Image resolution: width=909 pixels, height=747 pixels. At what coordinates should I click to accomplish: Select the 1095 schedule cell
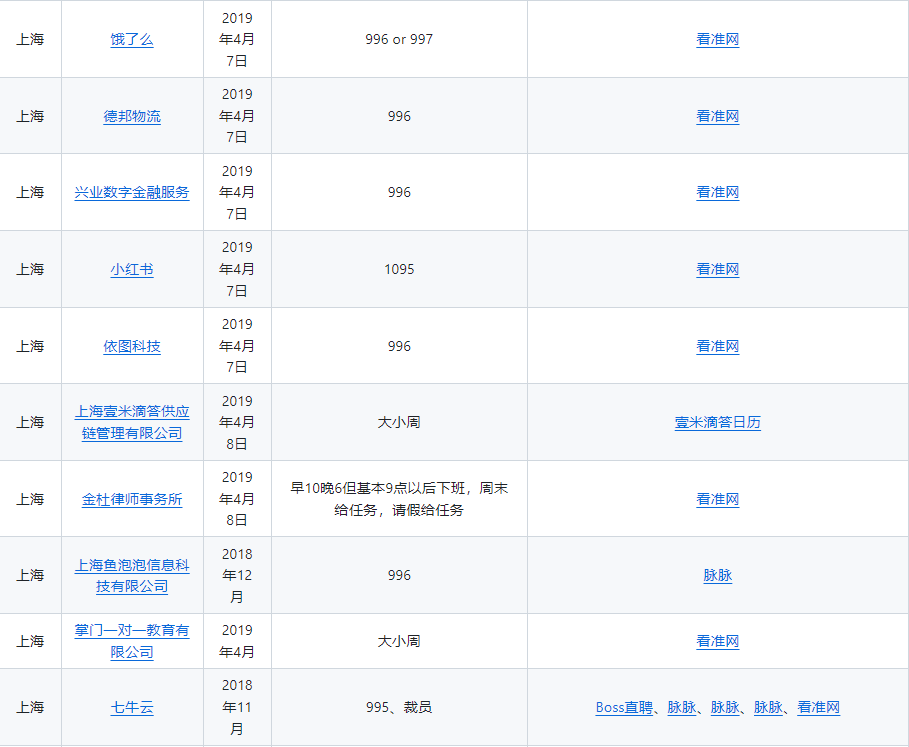click(x=399, y=269)
